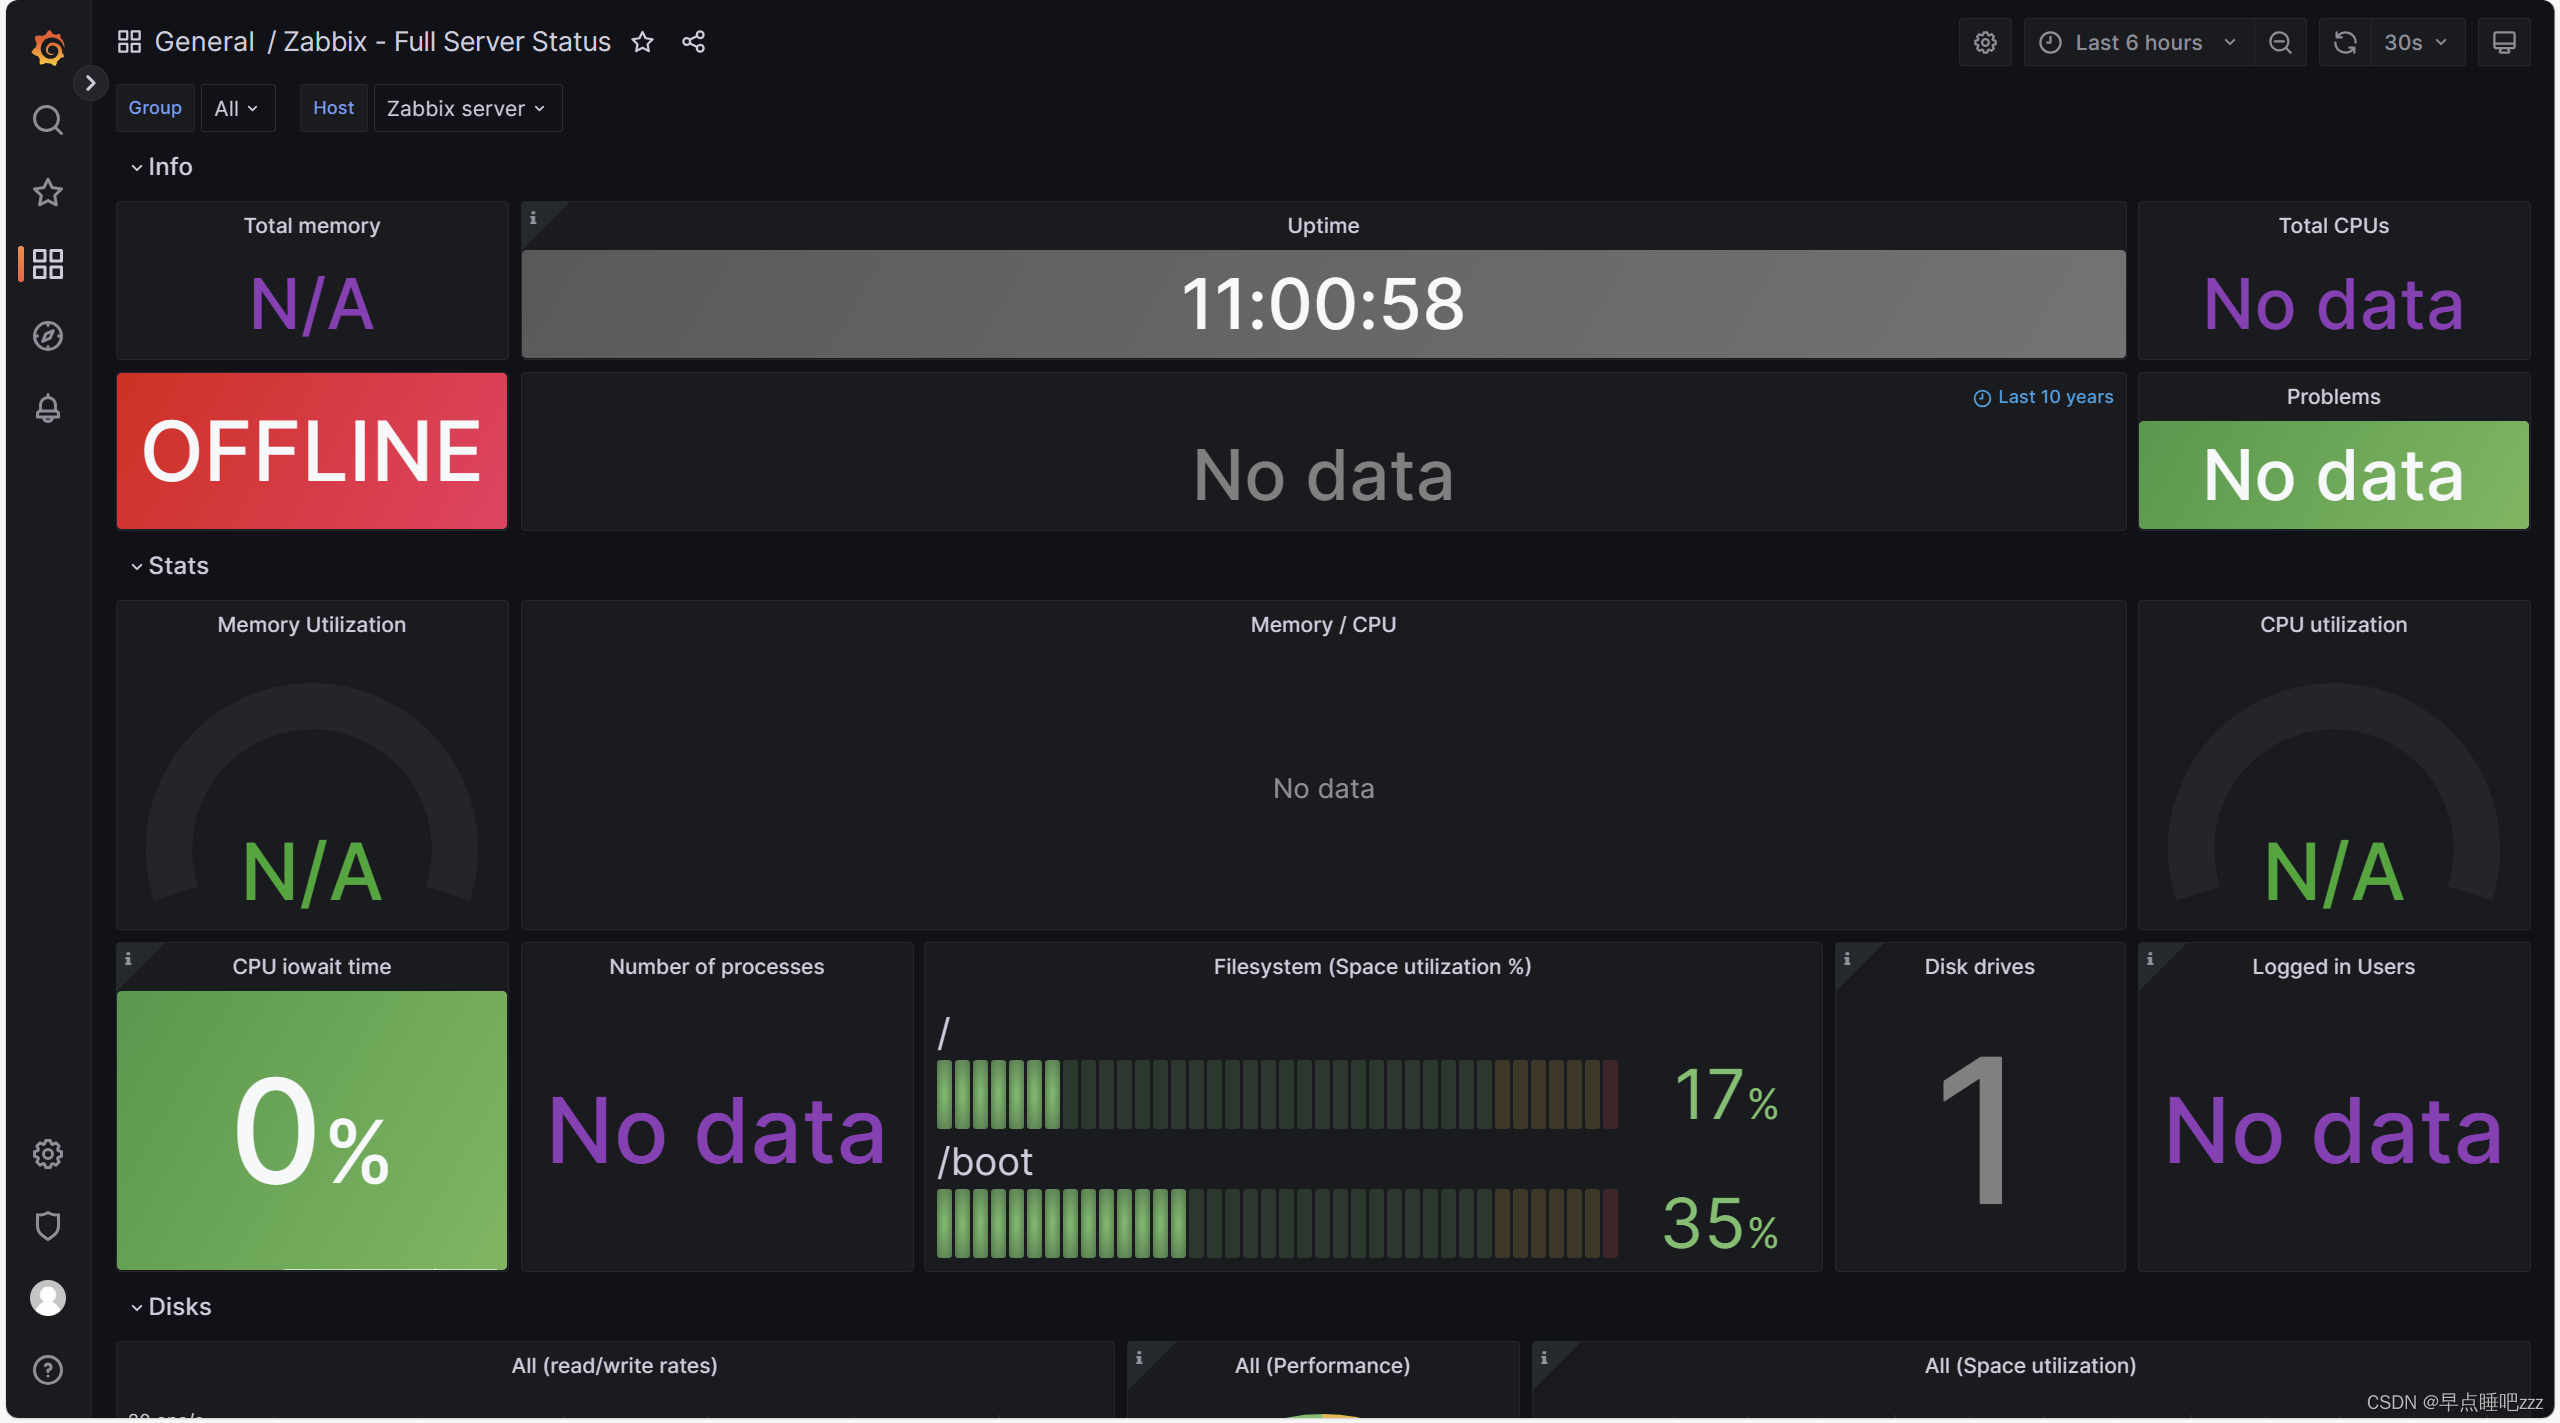The width and height of the screenshot is (2560, 1423).
Task: Open the Group filter dropdown
Action: pos(235,107)
